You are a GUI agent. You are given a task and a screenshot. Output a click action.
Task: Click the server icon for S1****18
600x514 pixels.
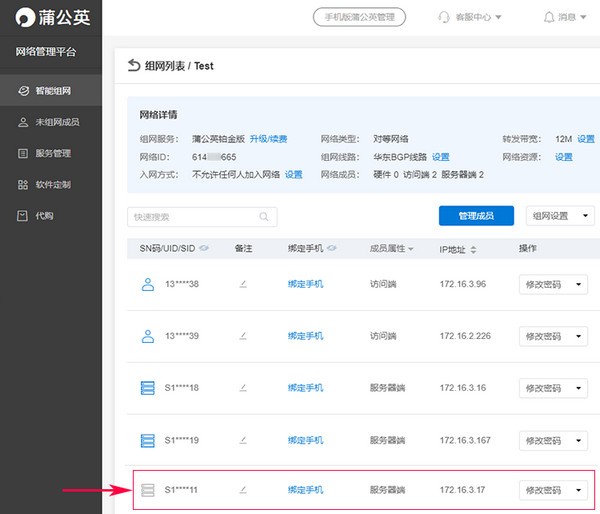tap(147, 388)
